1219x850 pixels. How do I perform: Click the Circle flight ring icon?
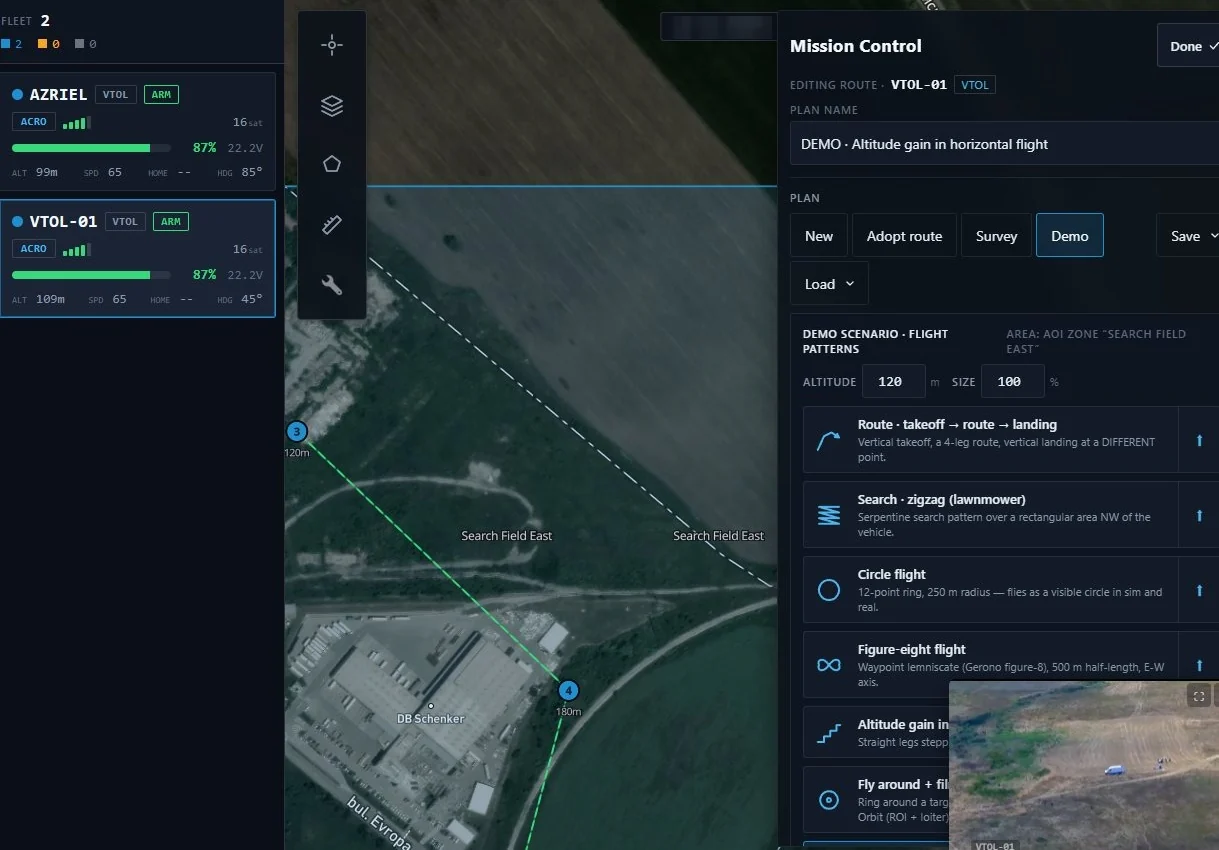829,590
